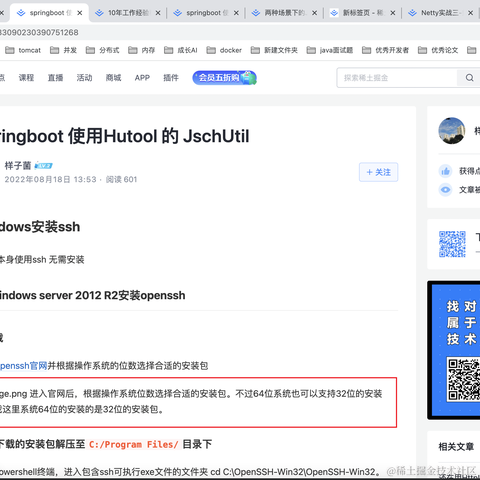Viewport: 480px width, 480px height.
Task: Open the 新建文件夹 bookmark folder
Action: pos(274,50)
